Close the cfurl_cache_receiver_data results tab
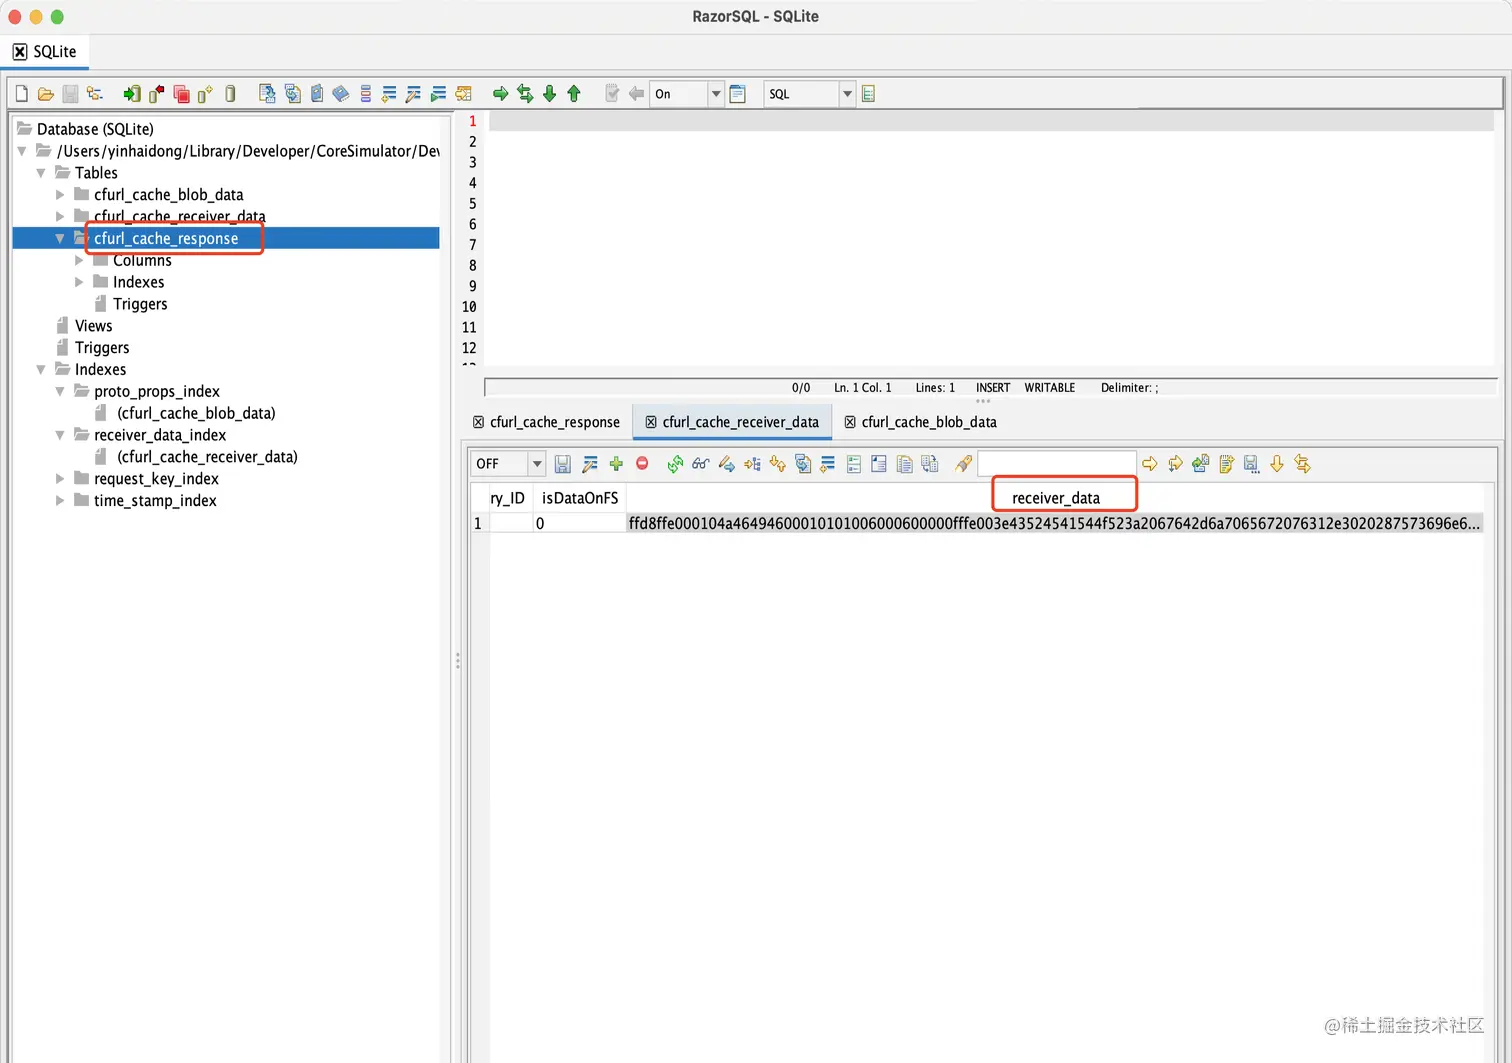The image size is (1512, 1063). click(651, 422)
